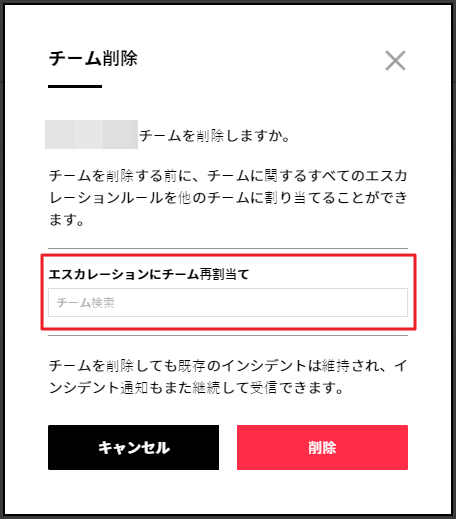Click the dark backdrop outside the dialog

pos(2,259)
